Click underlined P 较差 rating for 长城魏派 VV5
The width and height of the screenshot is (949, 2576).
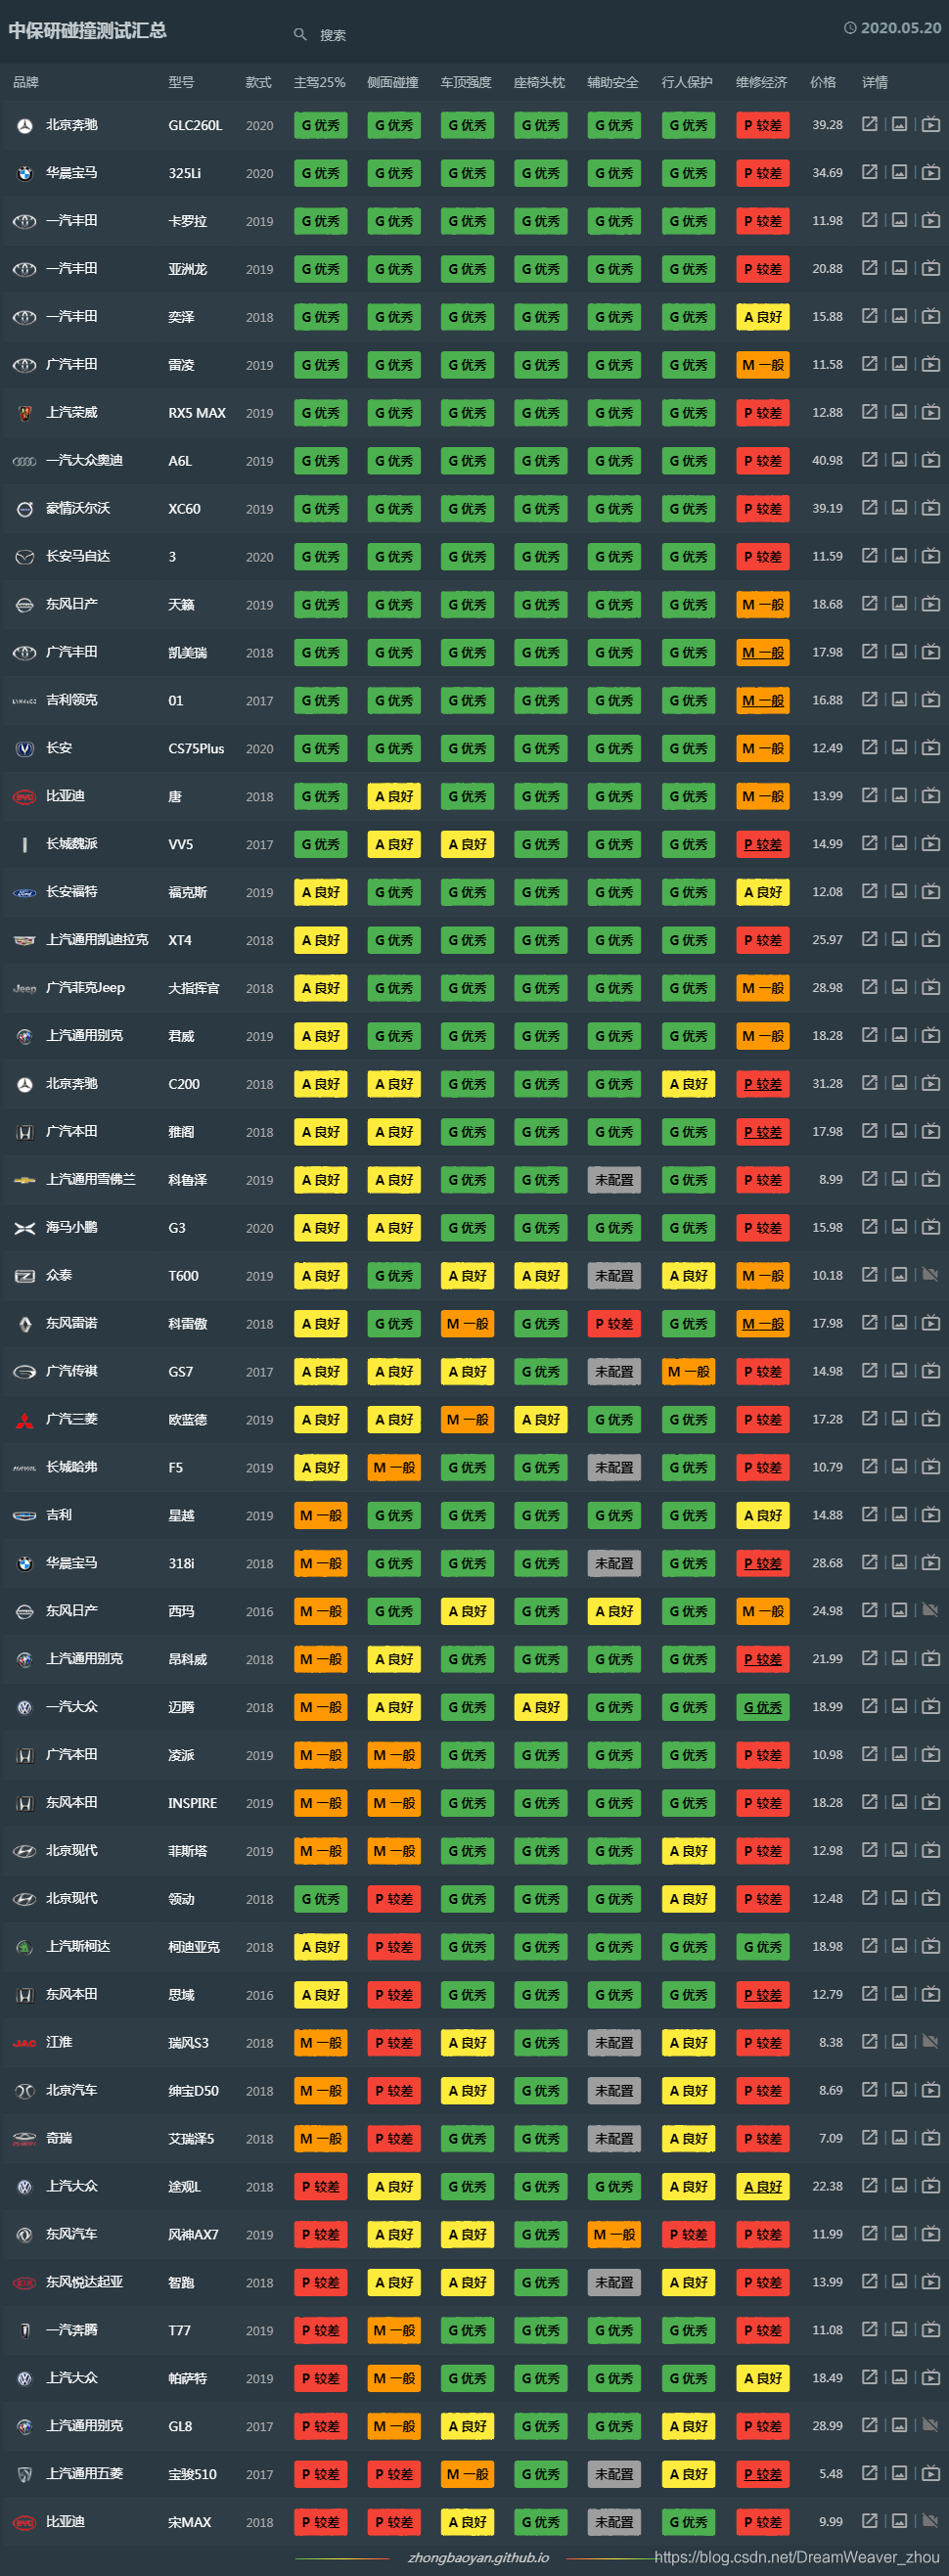tap(763, 844)
